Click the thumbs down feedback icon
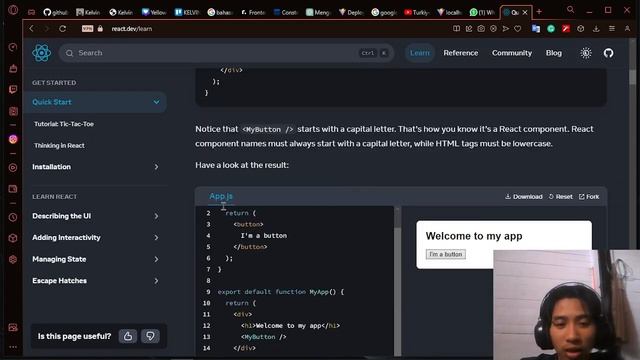 coord(150,336)
